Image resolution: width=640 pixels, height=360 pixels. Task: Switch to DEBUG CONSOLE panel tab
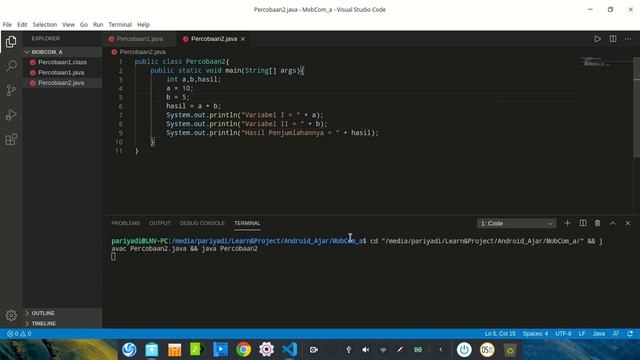click(x=202, y=223)
